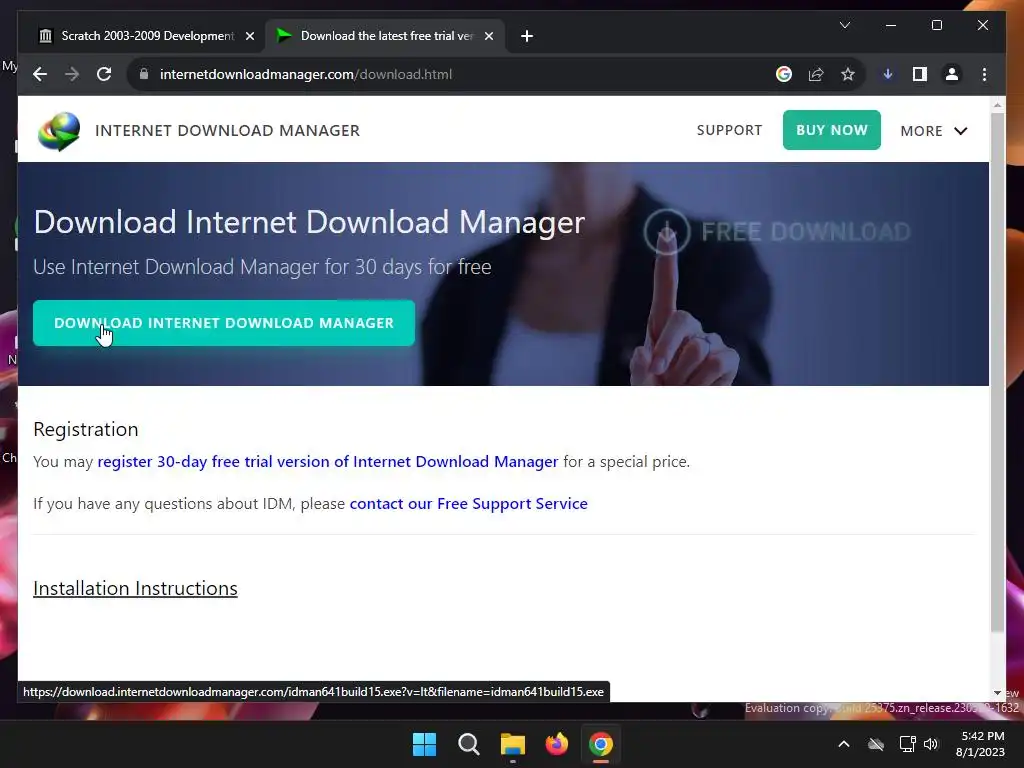Open the Chrome three-dot menu

[984, 74]
